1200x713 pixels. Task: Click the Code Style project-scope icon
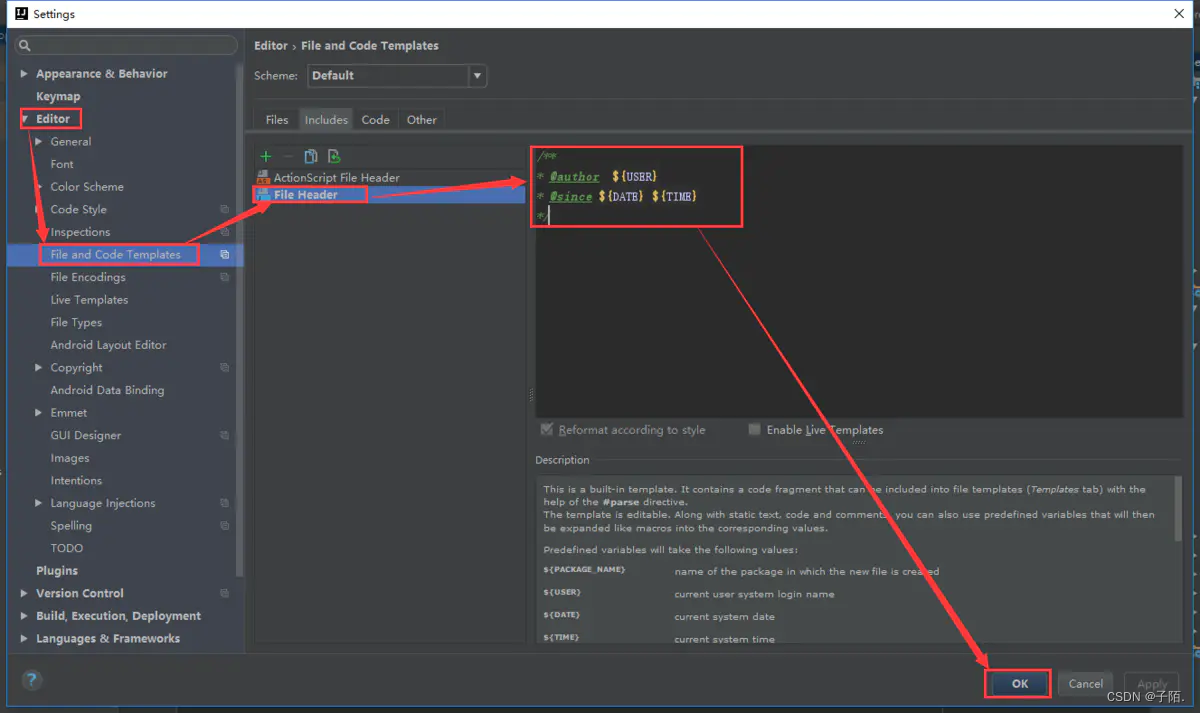click(225, 210)
